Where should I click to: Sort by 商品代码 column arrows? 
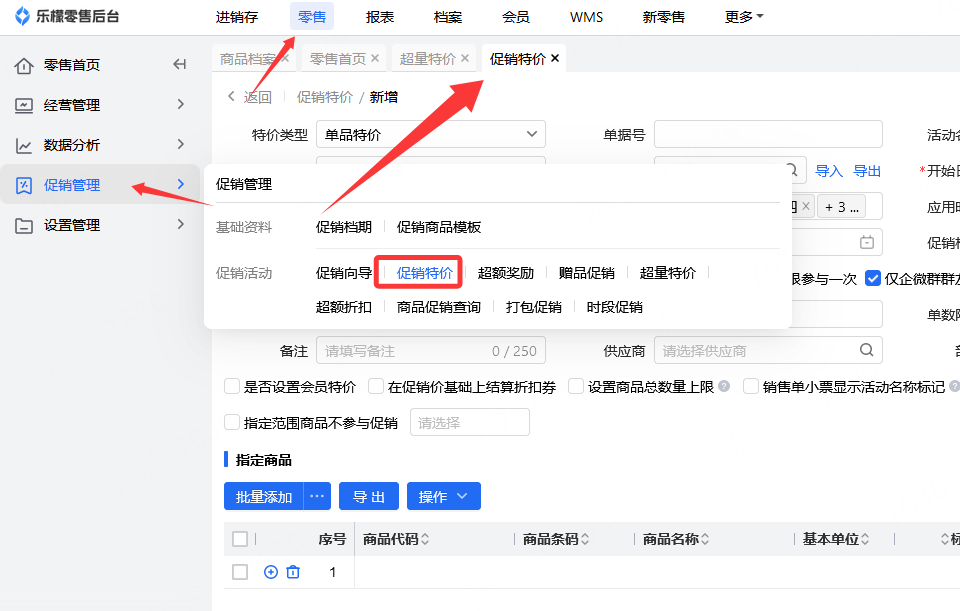point(425,539)
